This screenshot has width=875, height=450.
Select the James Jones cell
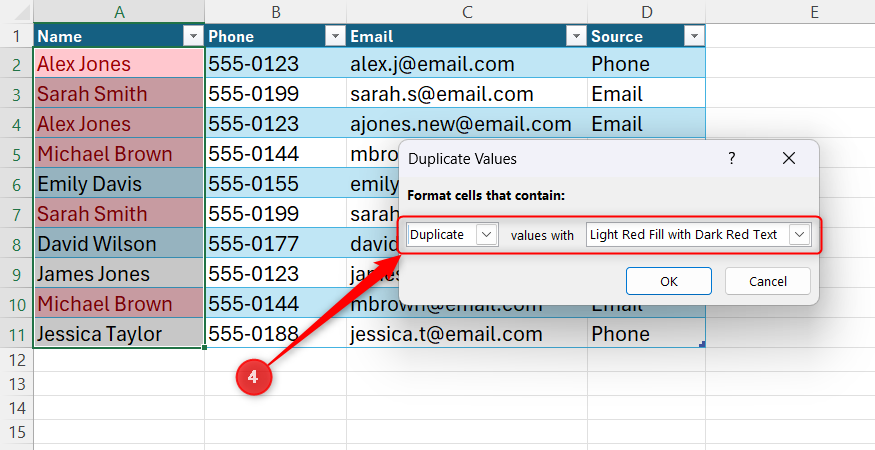(119, 274)
